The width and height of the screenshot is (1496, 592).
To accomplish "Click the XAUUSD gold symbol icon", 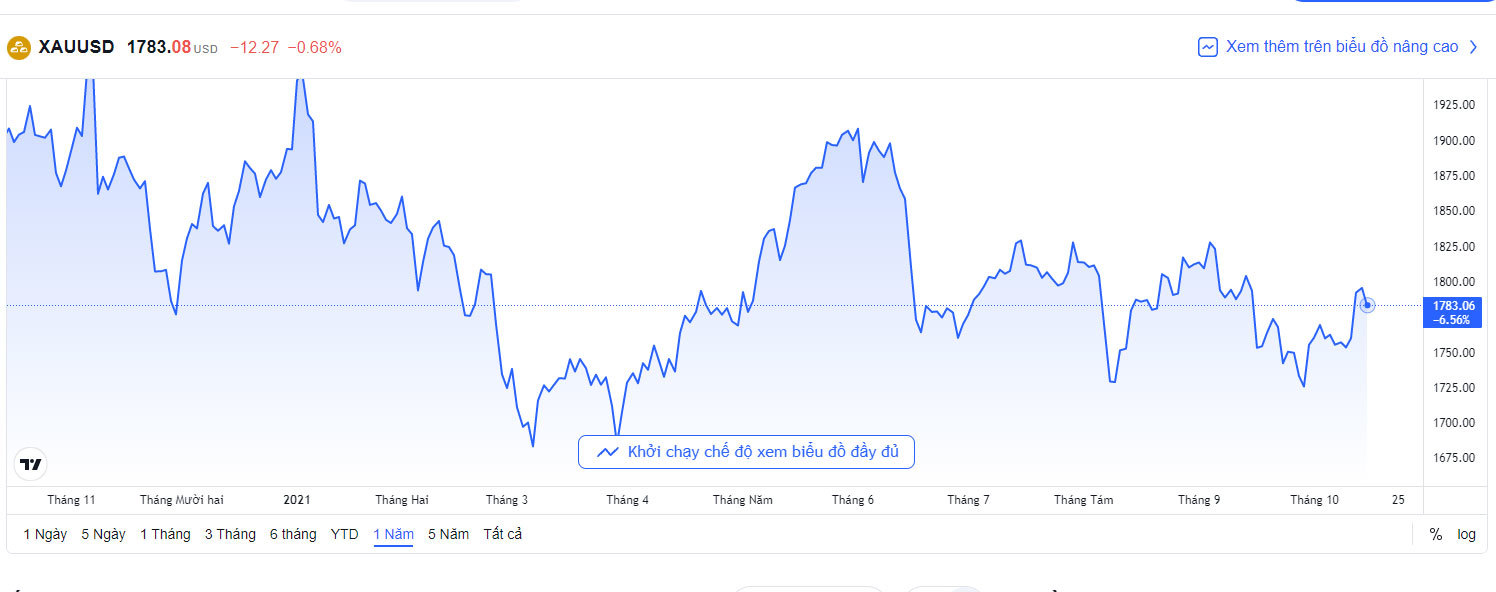I will (19, 47).
